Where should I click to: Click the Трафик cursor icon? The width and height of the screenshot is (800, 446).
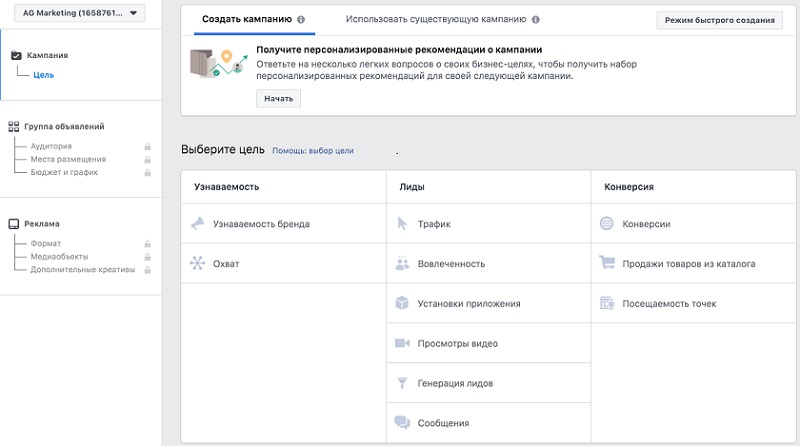(402, 224)
